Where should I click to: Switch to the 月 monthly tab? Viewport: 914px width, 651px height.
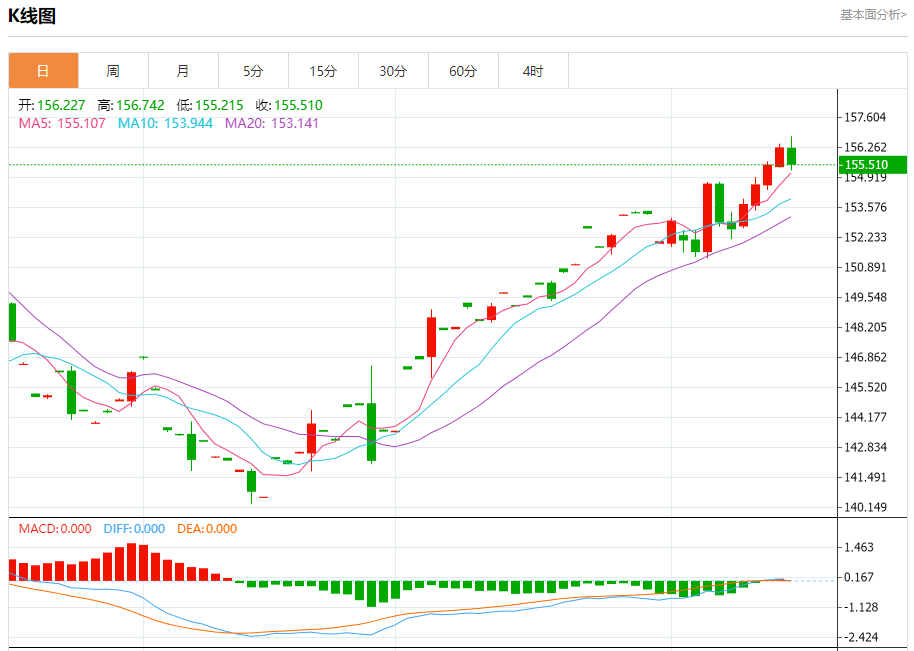coord(183,71)
